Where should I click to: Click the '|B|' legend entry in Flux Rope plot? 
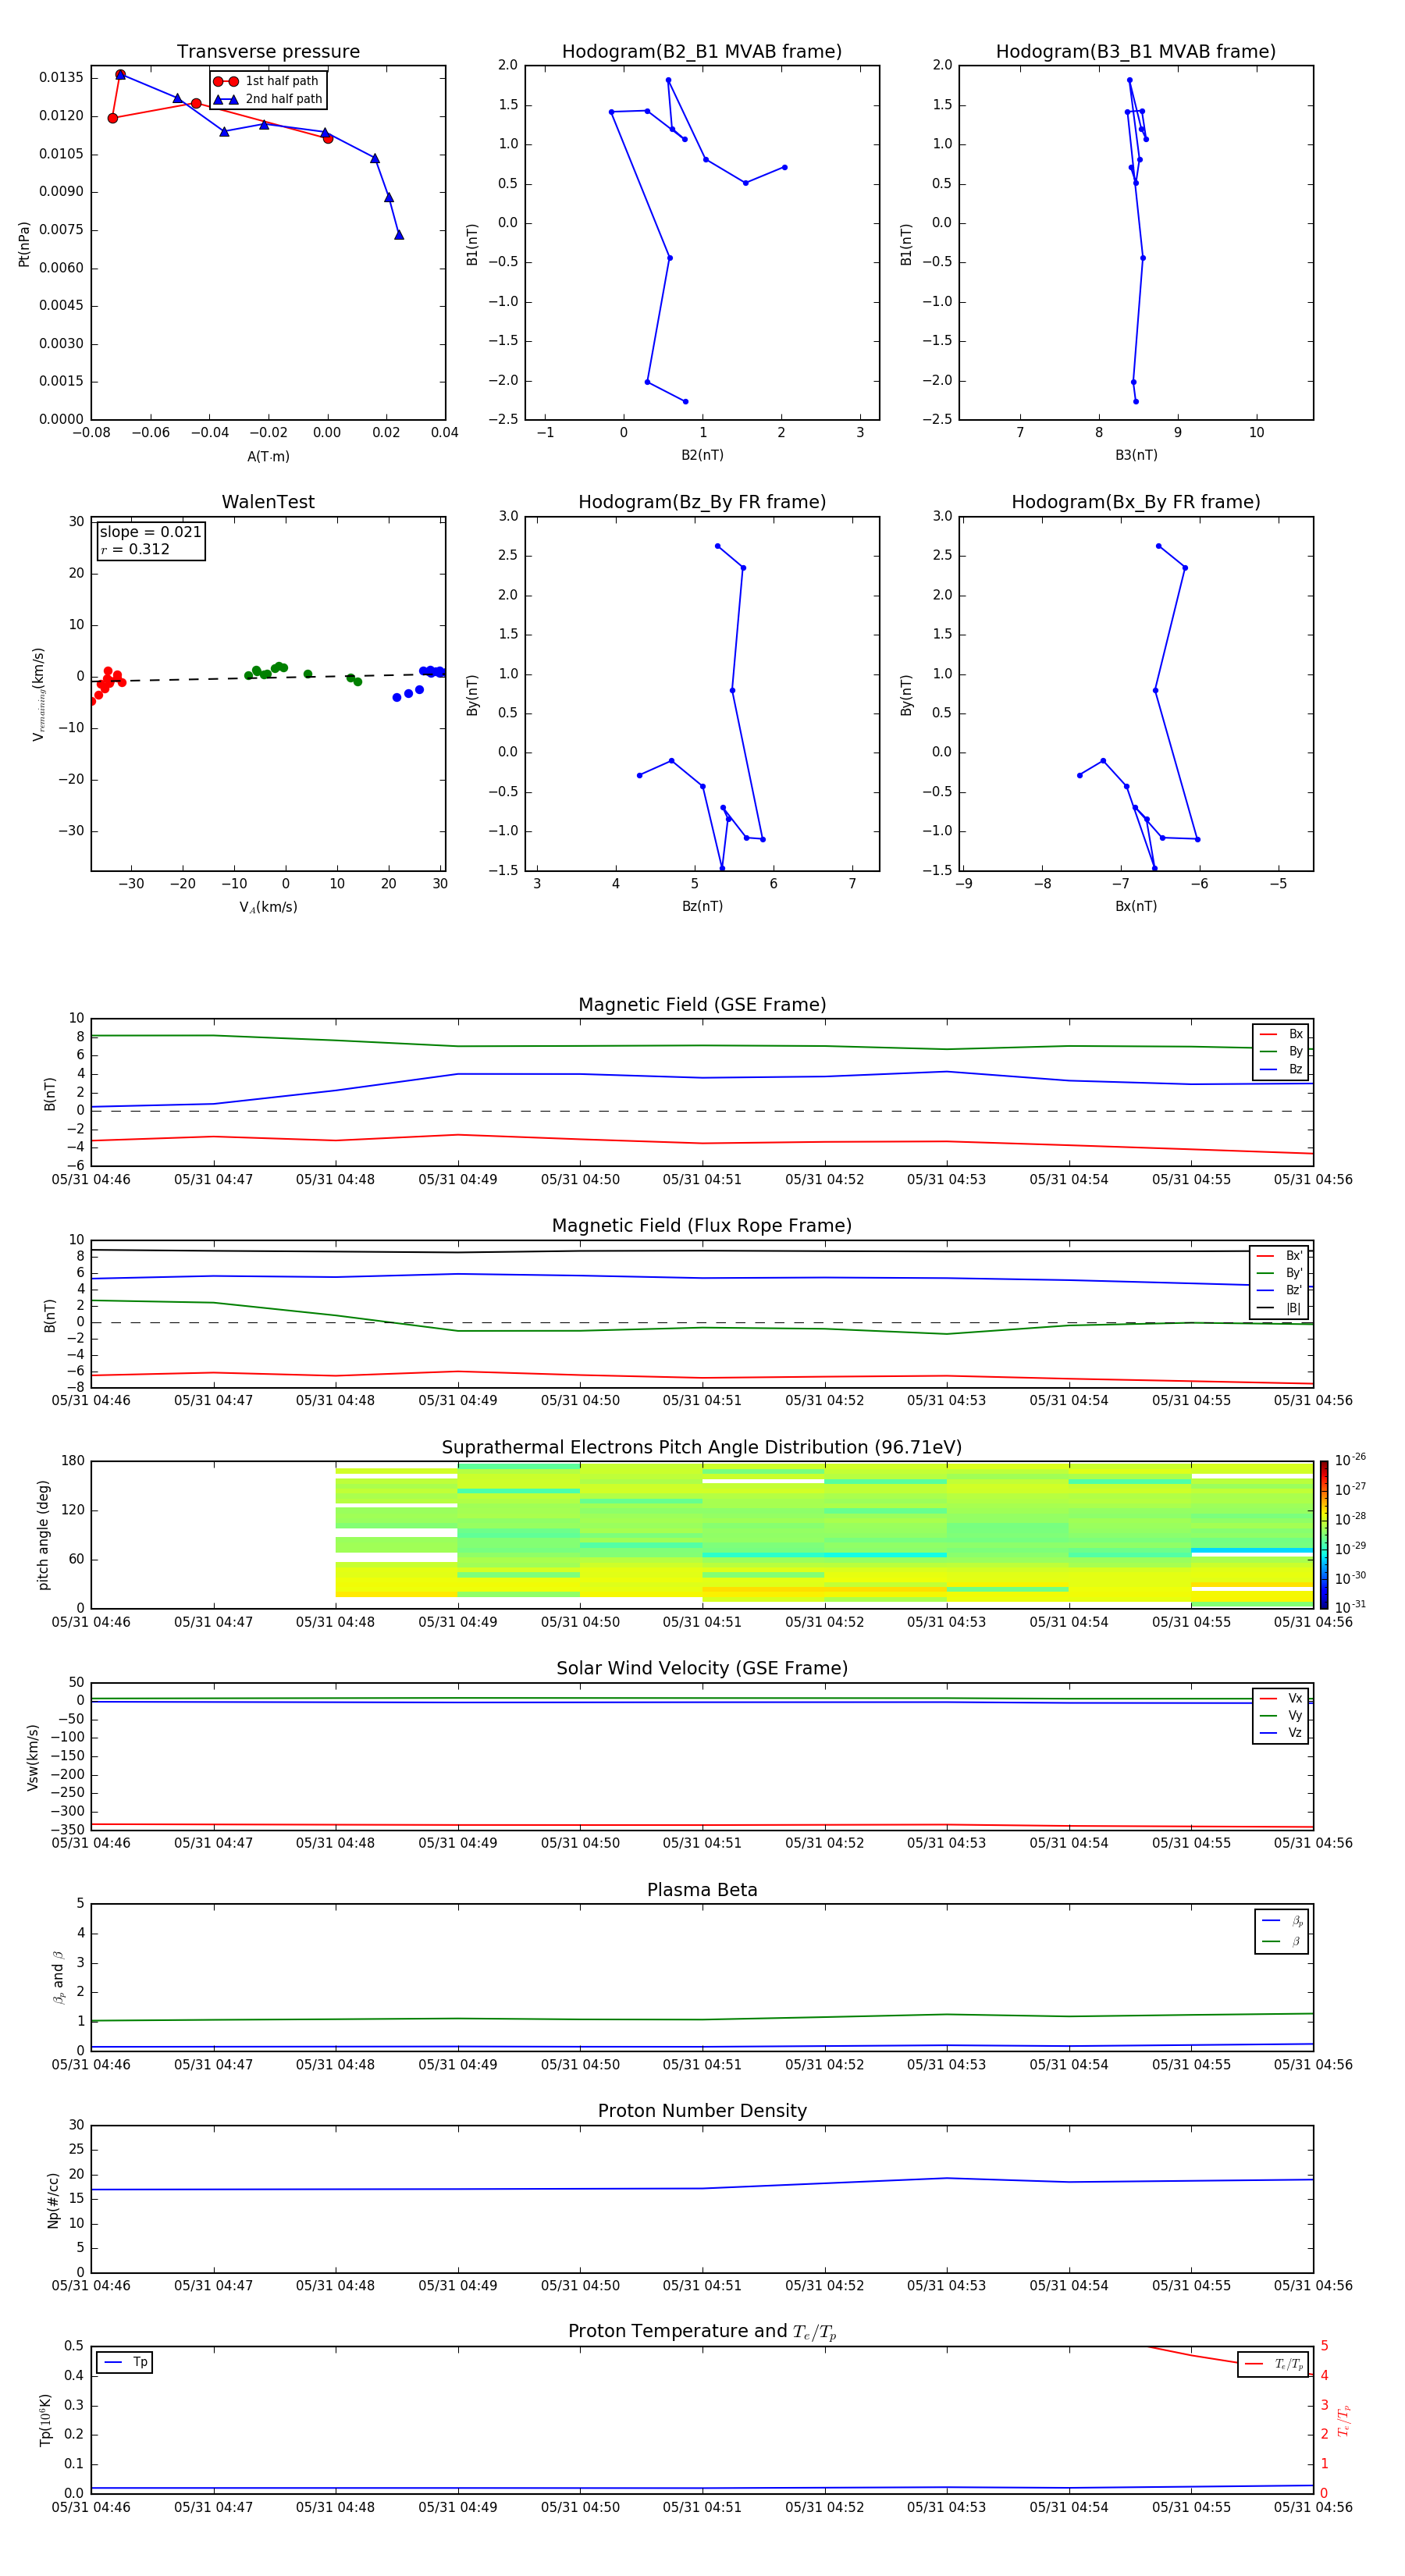[x=1279, y=1308]
